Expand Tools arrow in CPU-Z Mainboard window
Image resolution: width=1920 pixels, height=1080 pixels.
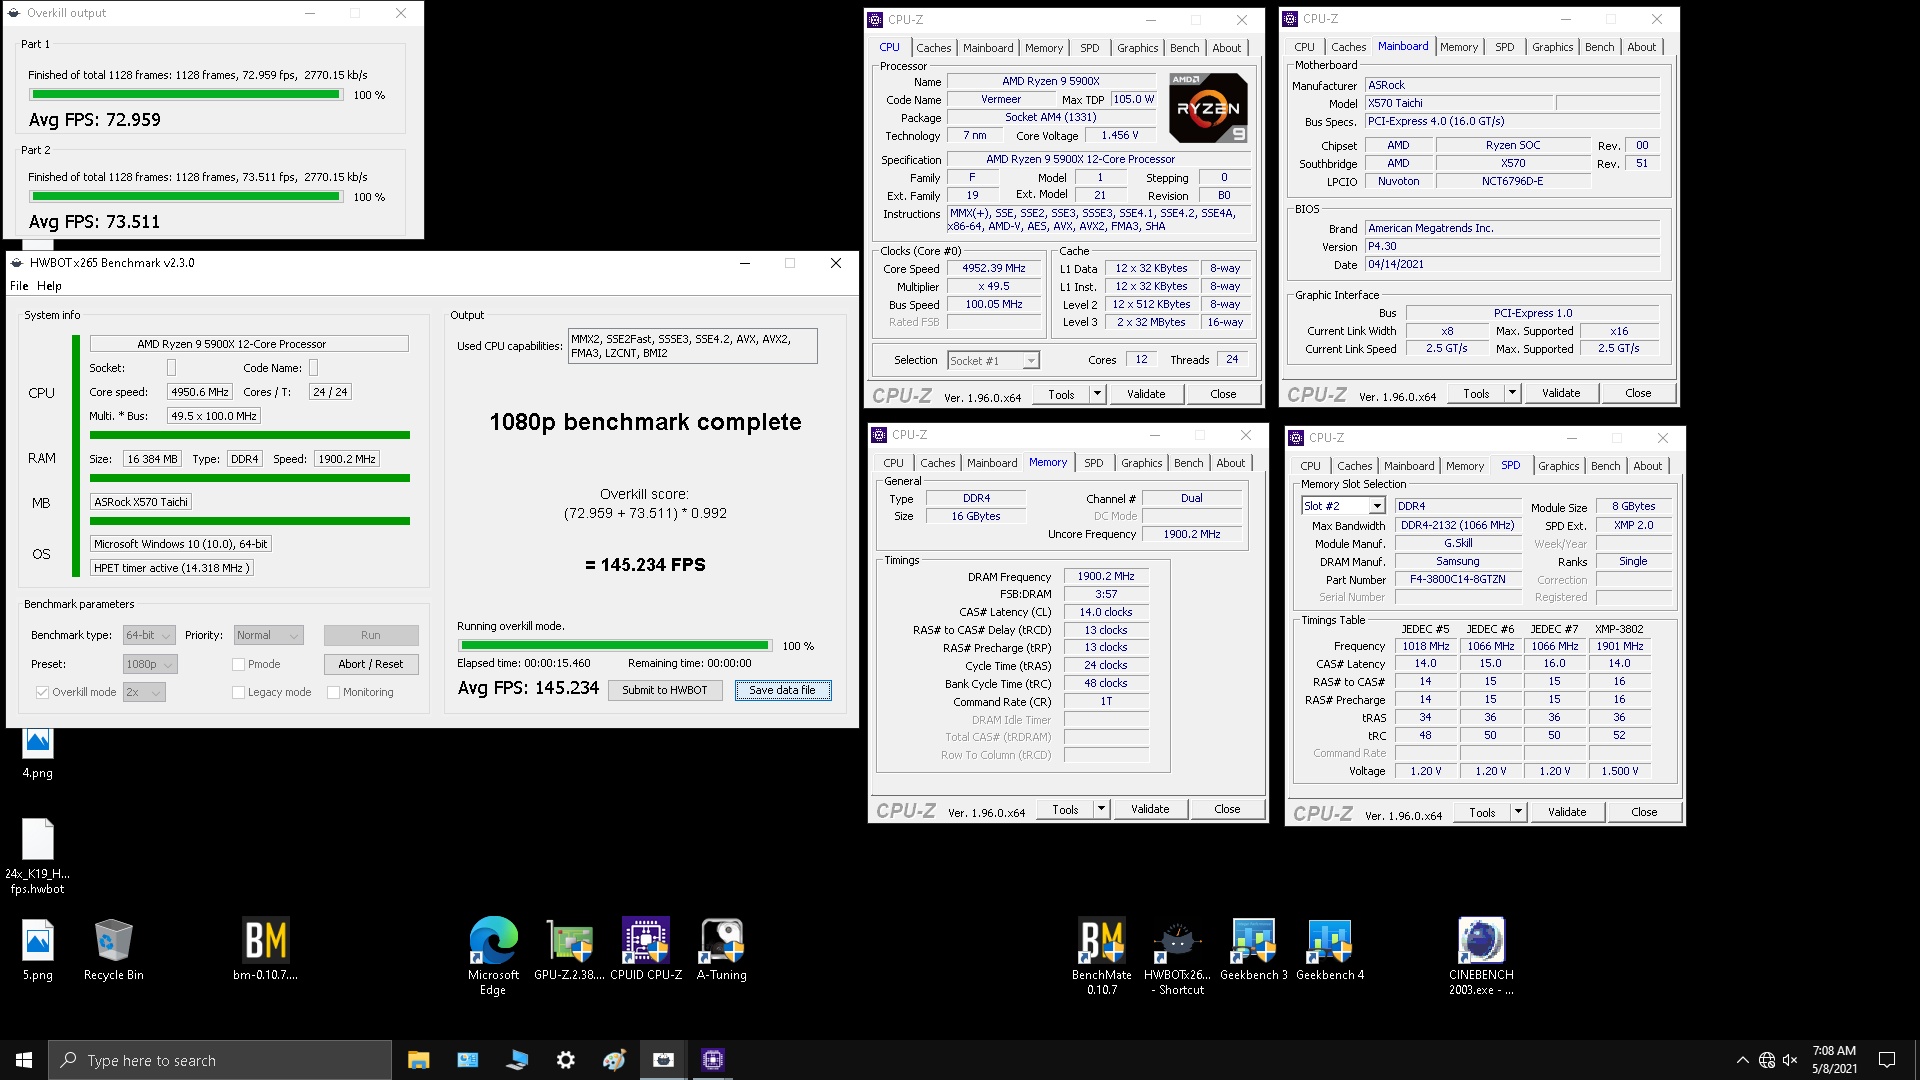coord(1512,393)
